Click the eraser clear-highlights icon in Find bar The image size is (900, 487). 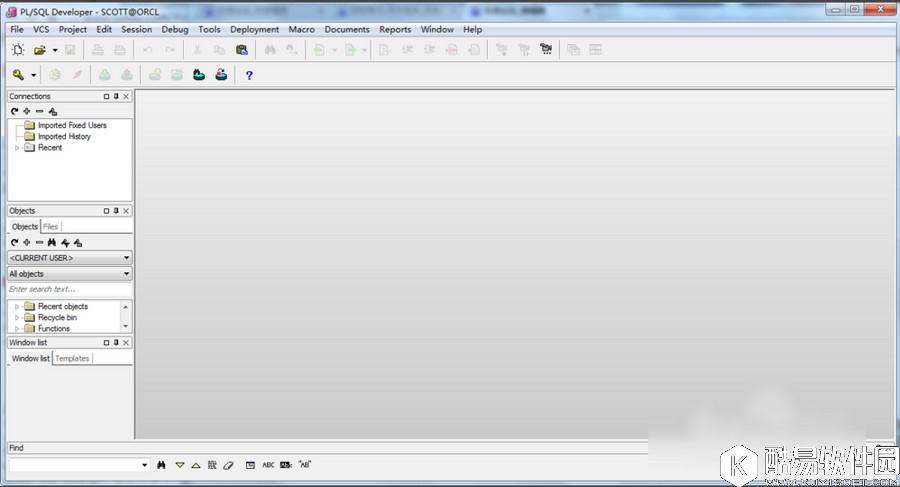[x=228, y=465]
